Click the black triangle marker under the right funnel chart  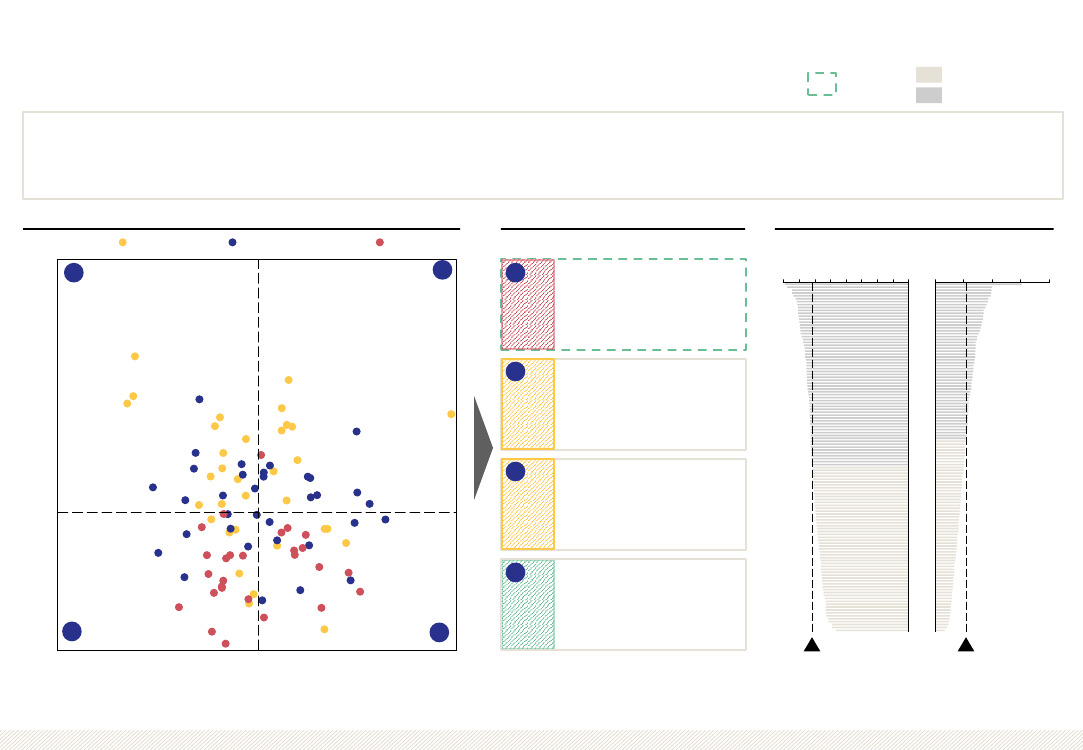pos(966,644)
